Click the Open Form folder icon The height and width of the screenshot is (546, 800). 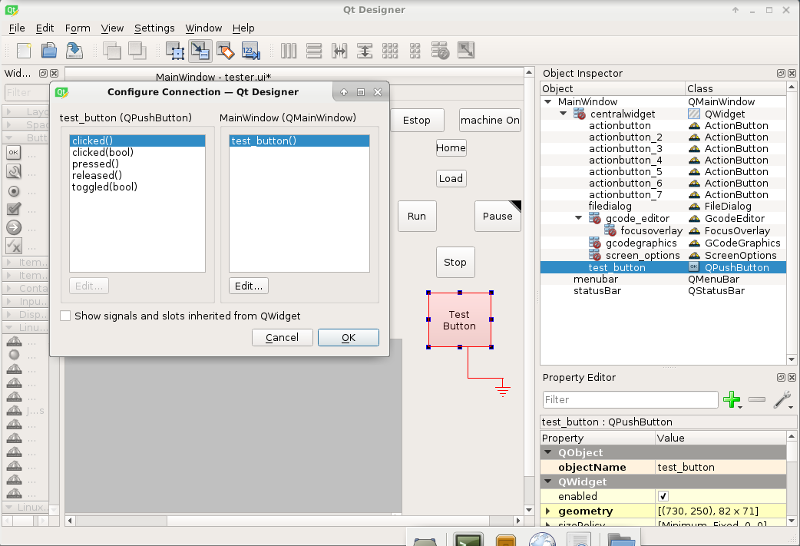click(x=48, y=50)
